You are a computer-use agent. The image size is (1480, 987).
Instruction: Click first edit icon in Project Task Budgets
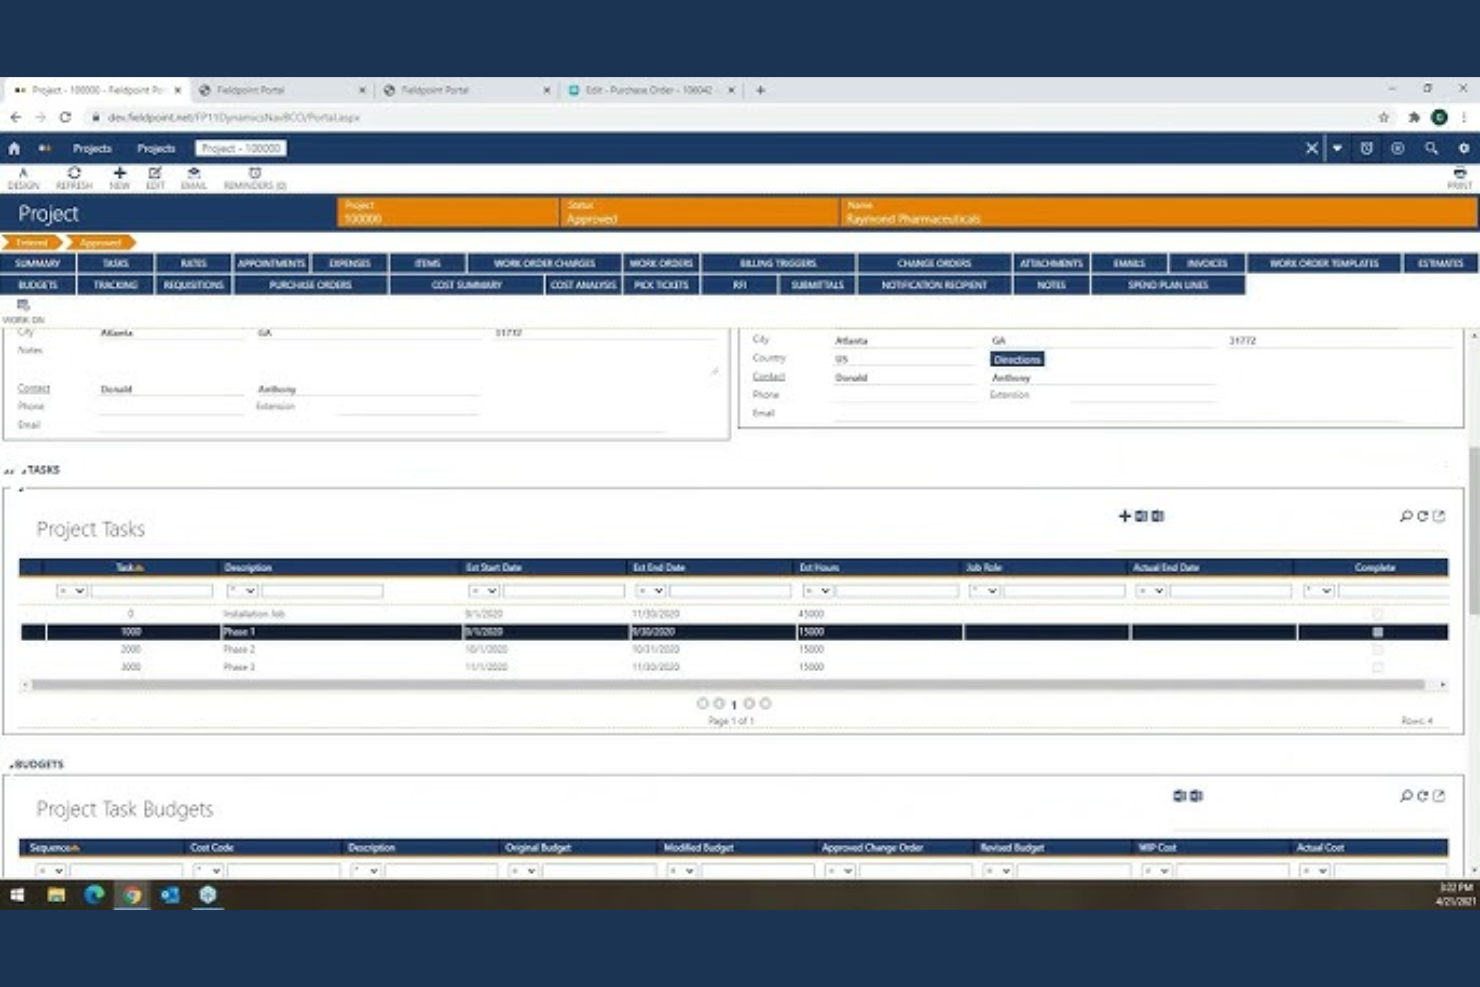point(1179,796)
